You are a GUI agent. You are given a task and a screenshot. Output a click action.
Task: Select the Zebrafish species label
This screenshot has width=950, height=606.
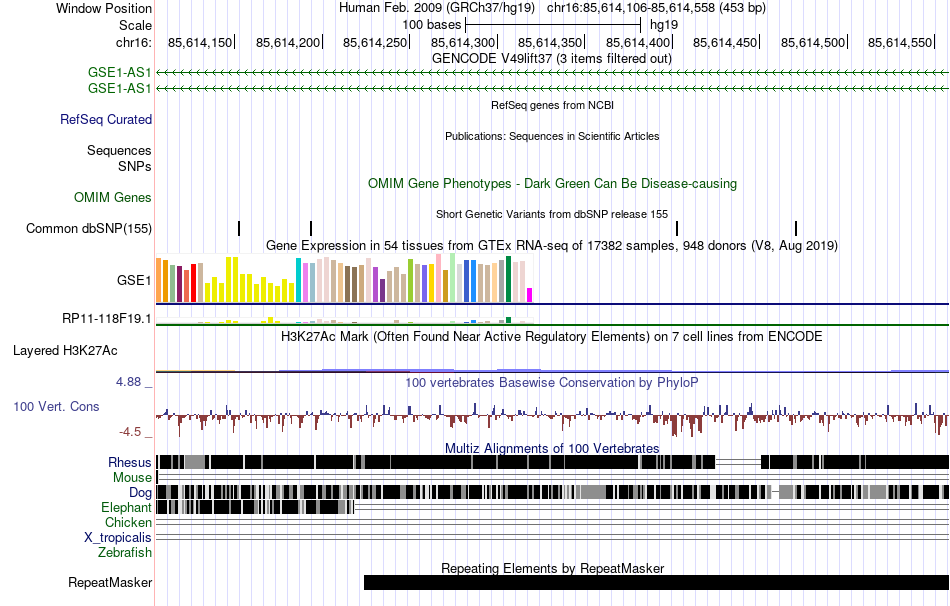click(125, 553)
